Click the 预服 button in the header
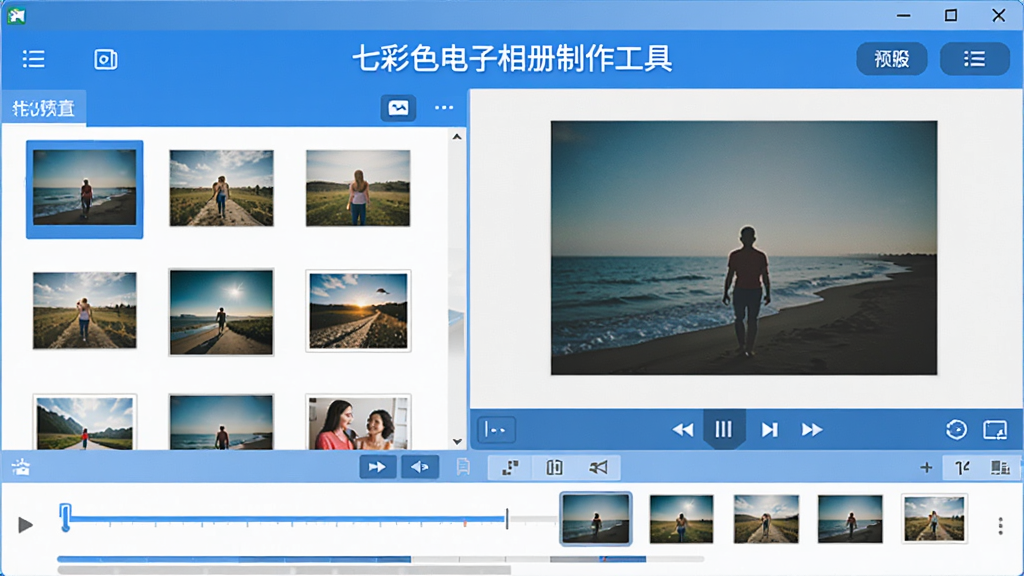This screenshot has height=576, width=1024. click(x=891, y=59)
